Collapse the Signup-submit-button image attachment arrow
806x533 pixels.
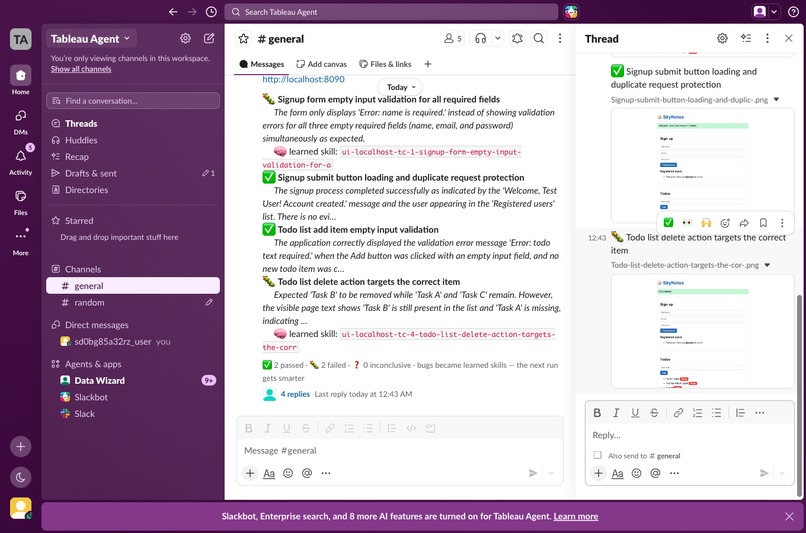point(776,100)
